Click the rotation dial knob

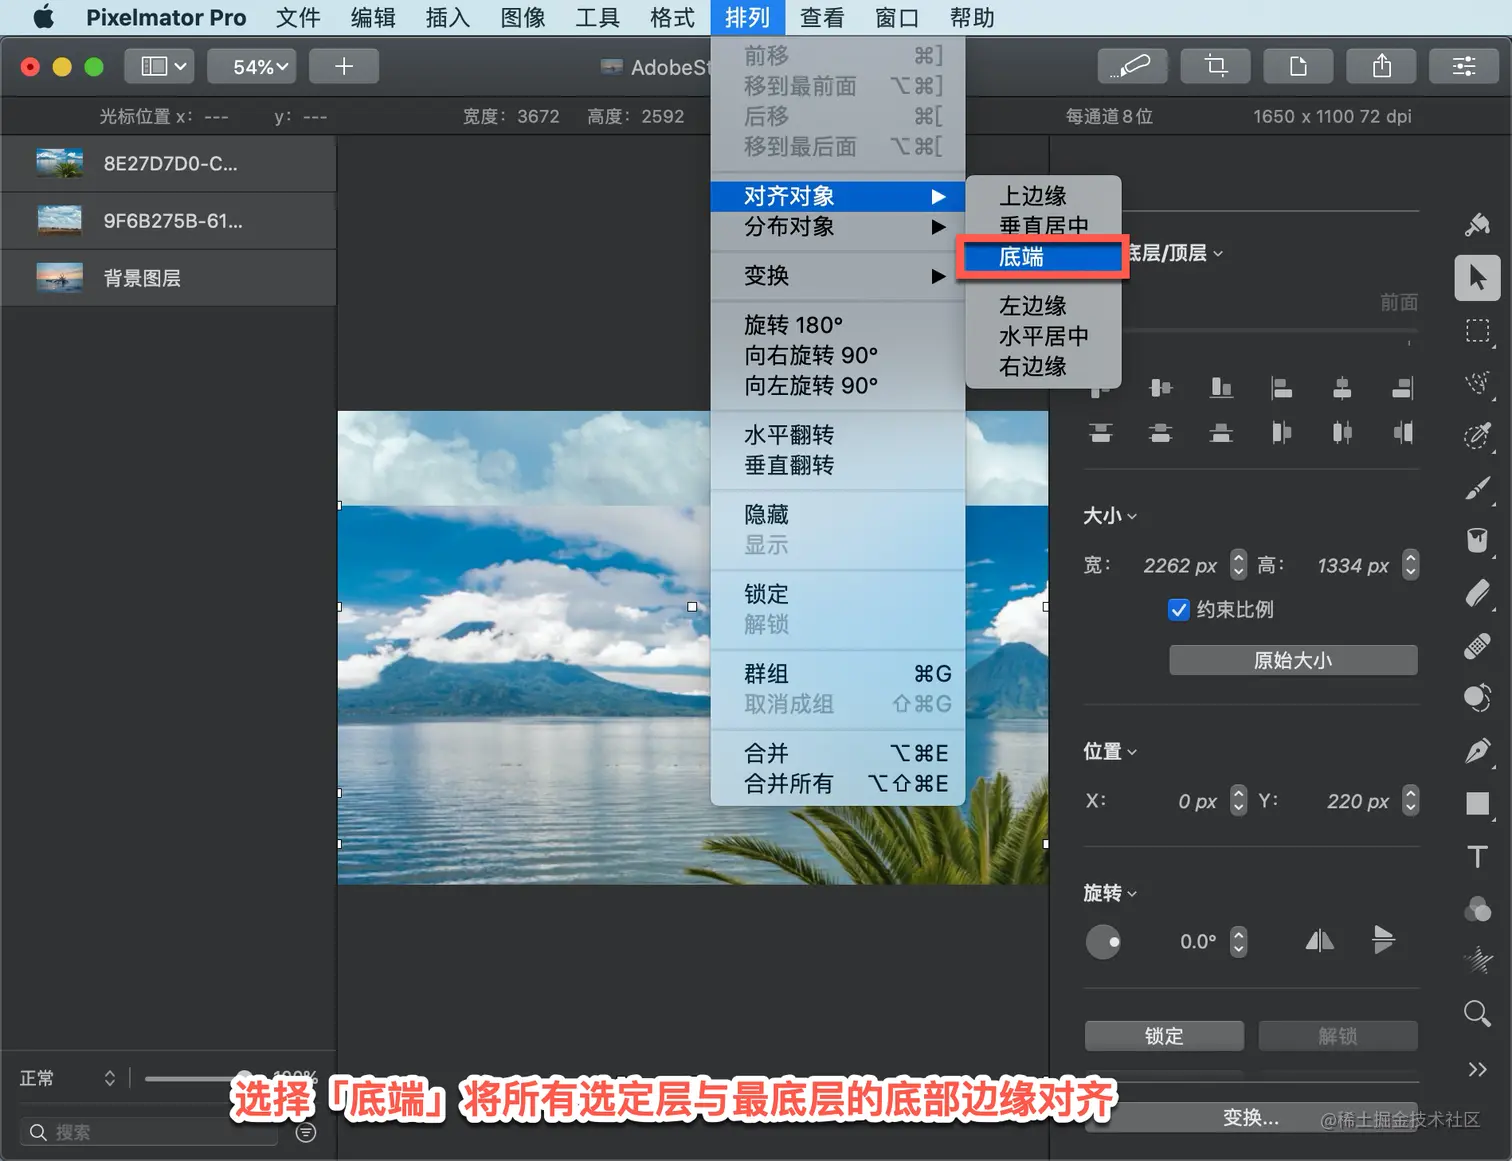[x=1103, y=942]
